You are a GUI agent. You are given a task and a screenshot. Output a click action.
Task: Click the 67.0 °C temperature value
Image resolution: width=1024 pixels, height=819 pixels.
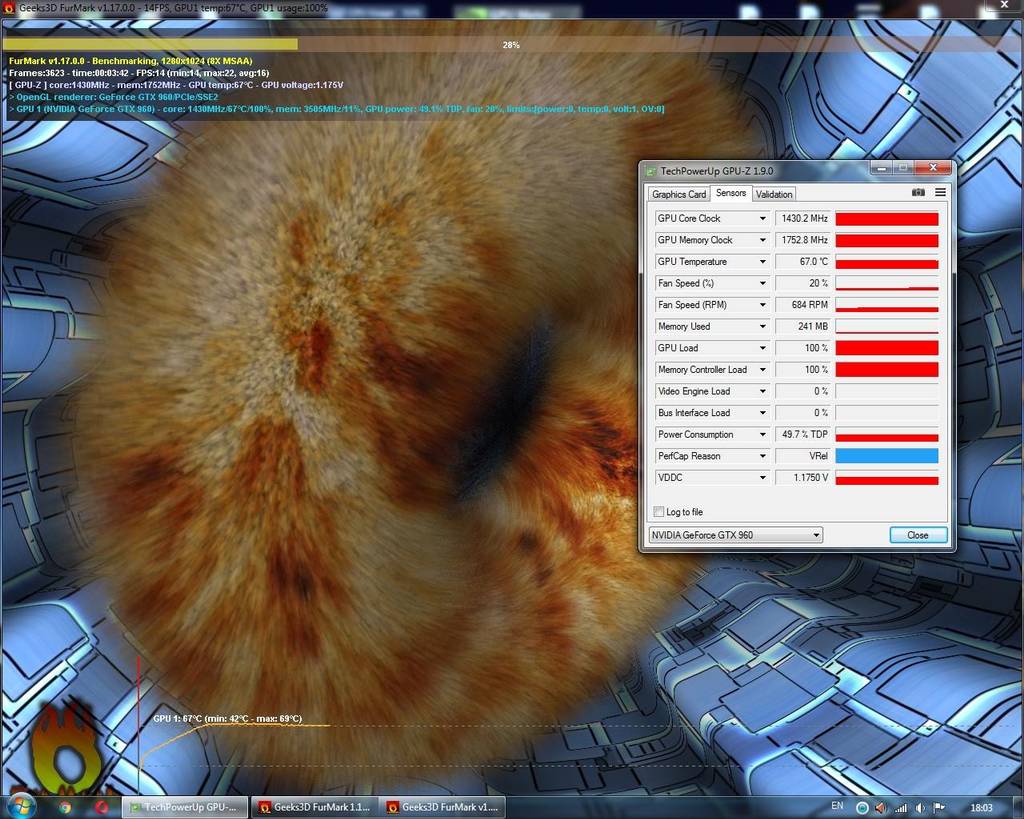click(x=802, y=262)
